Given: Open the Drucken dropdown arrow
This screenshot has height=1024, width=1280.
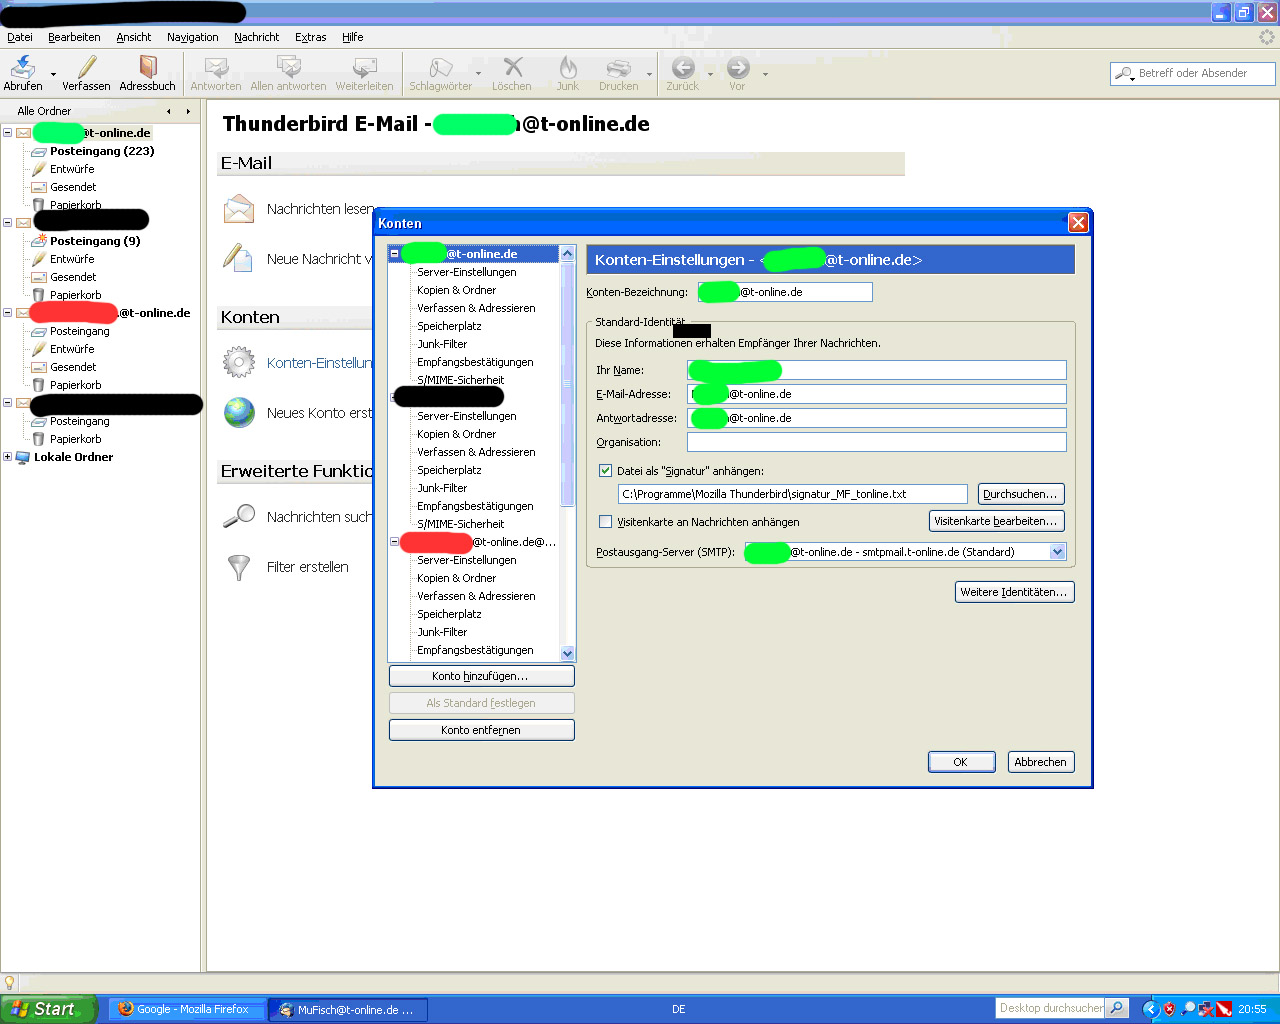Looking at the screenshot, I should pos(649,74).
